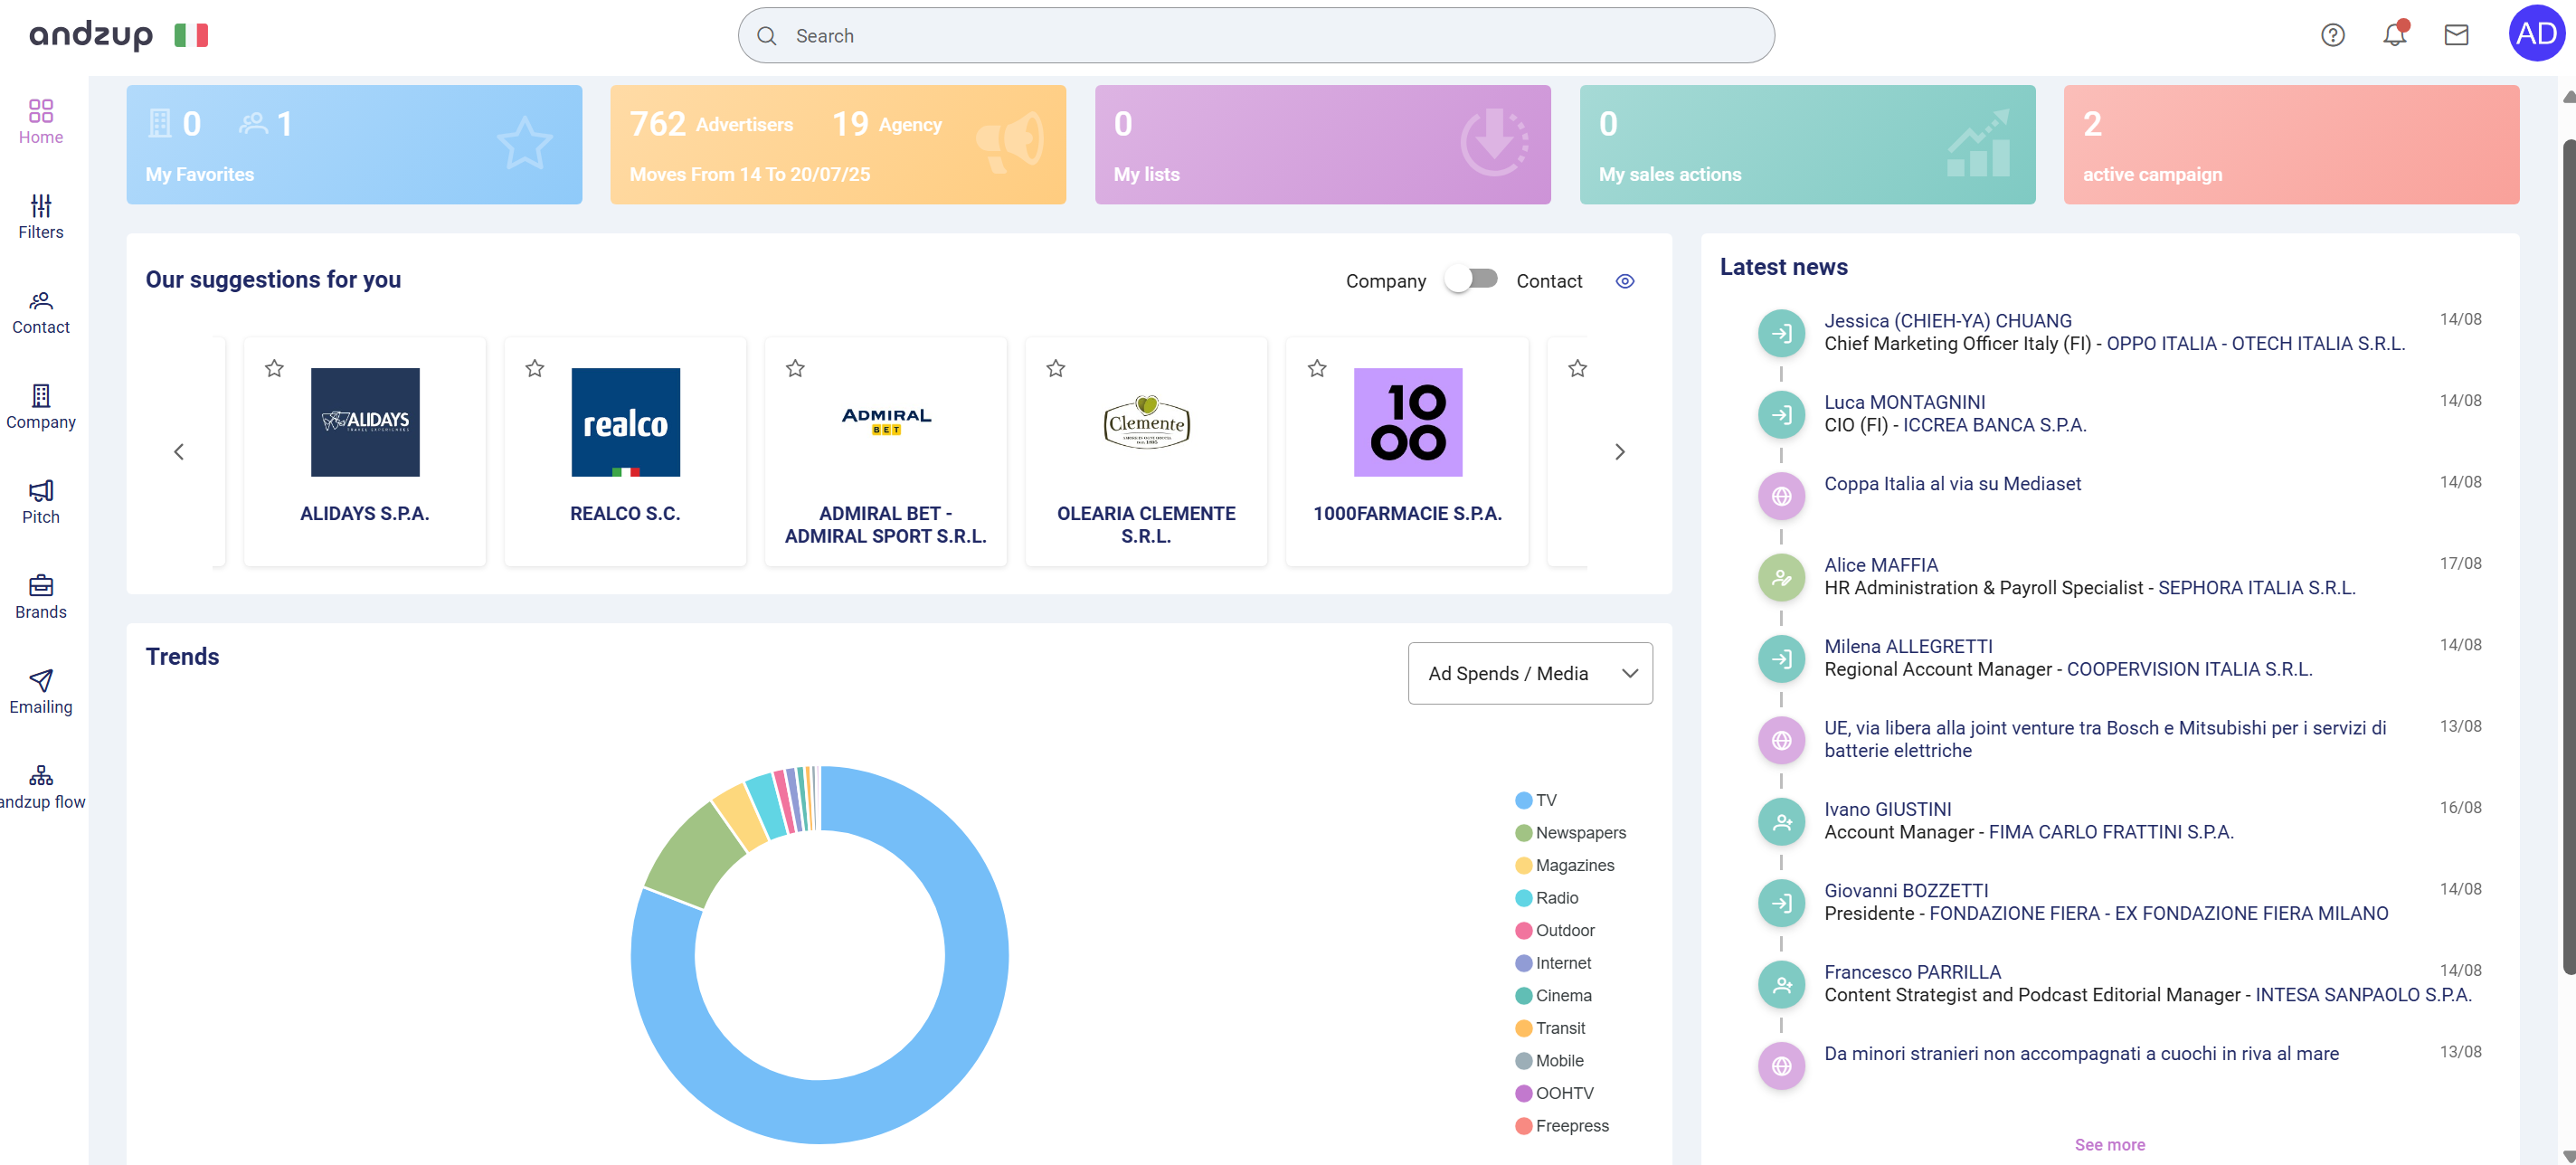2576x1165 pixels.
Task: Open the Filters panel in the sidebar
Action: [41, 218]
